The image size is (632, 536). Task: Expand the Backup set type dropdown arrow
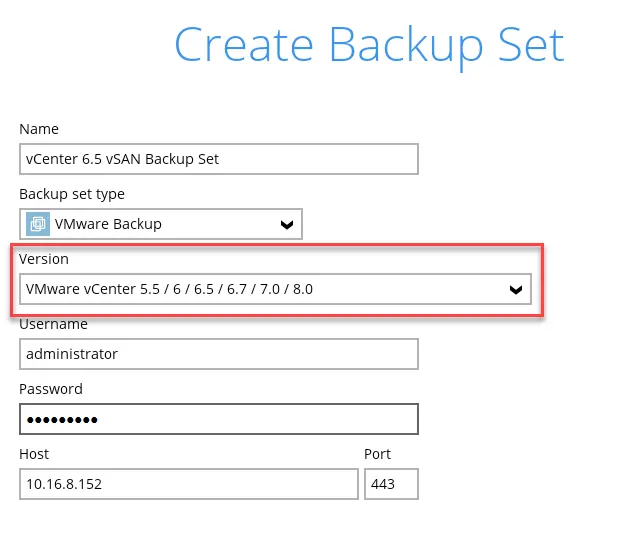click(x=286, y=225)
